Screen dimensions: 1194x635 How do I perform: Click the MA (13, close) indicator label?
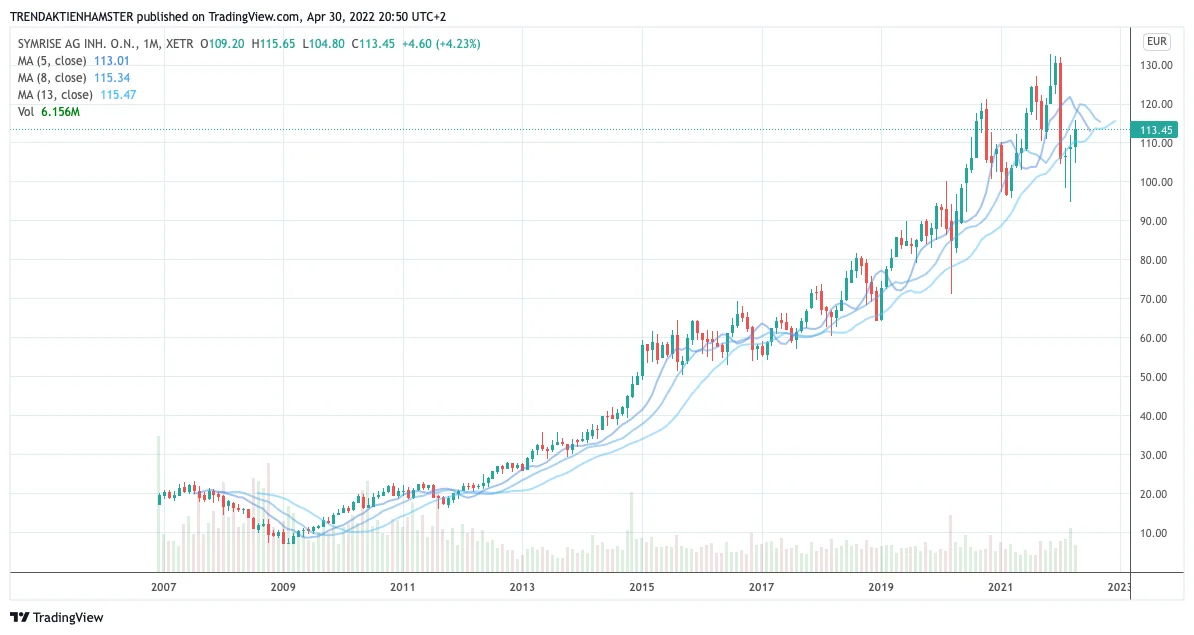click(x=55, y=94)
